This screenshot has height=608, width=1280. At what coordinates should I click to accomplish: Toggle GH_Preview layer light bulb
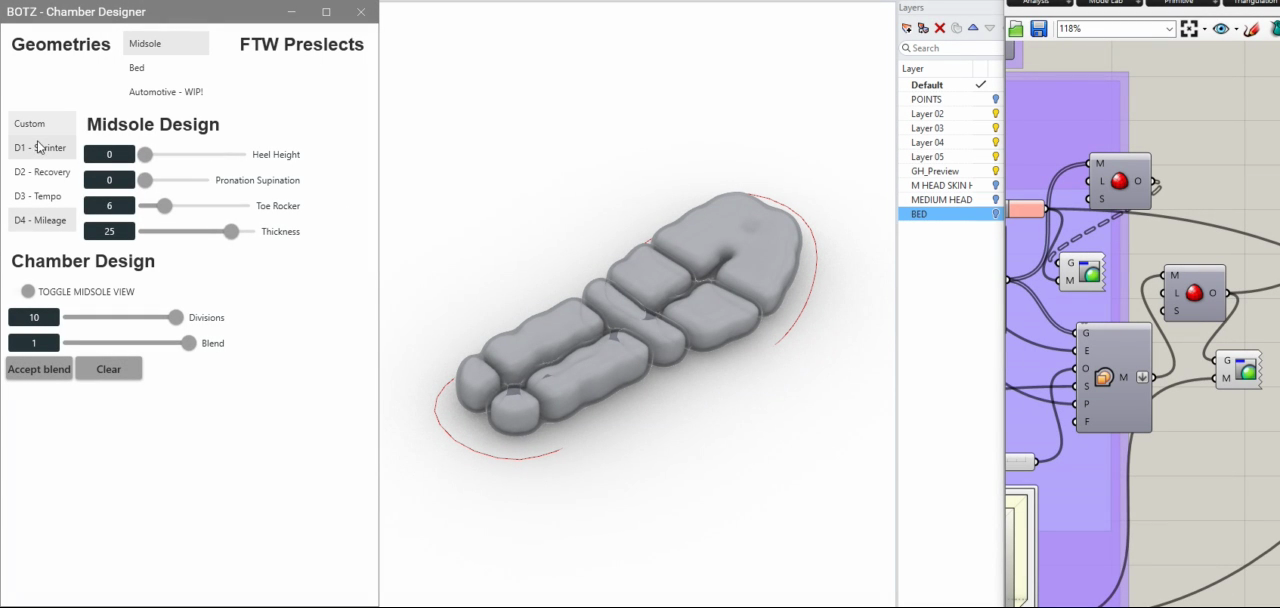point(995,171)
